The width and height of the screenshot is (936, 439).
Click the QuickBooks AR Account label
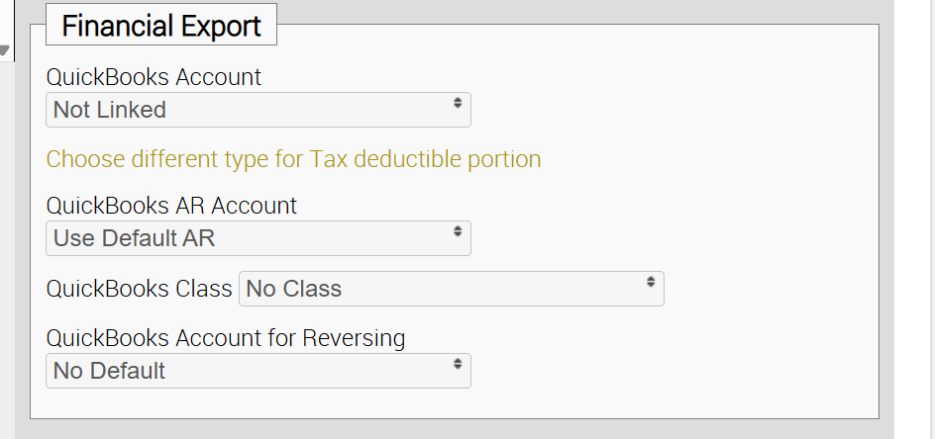171,205
